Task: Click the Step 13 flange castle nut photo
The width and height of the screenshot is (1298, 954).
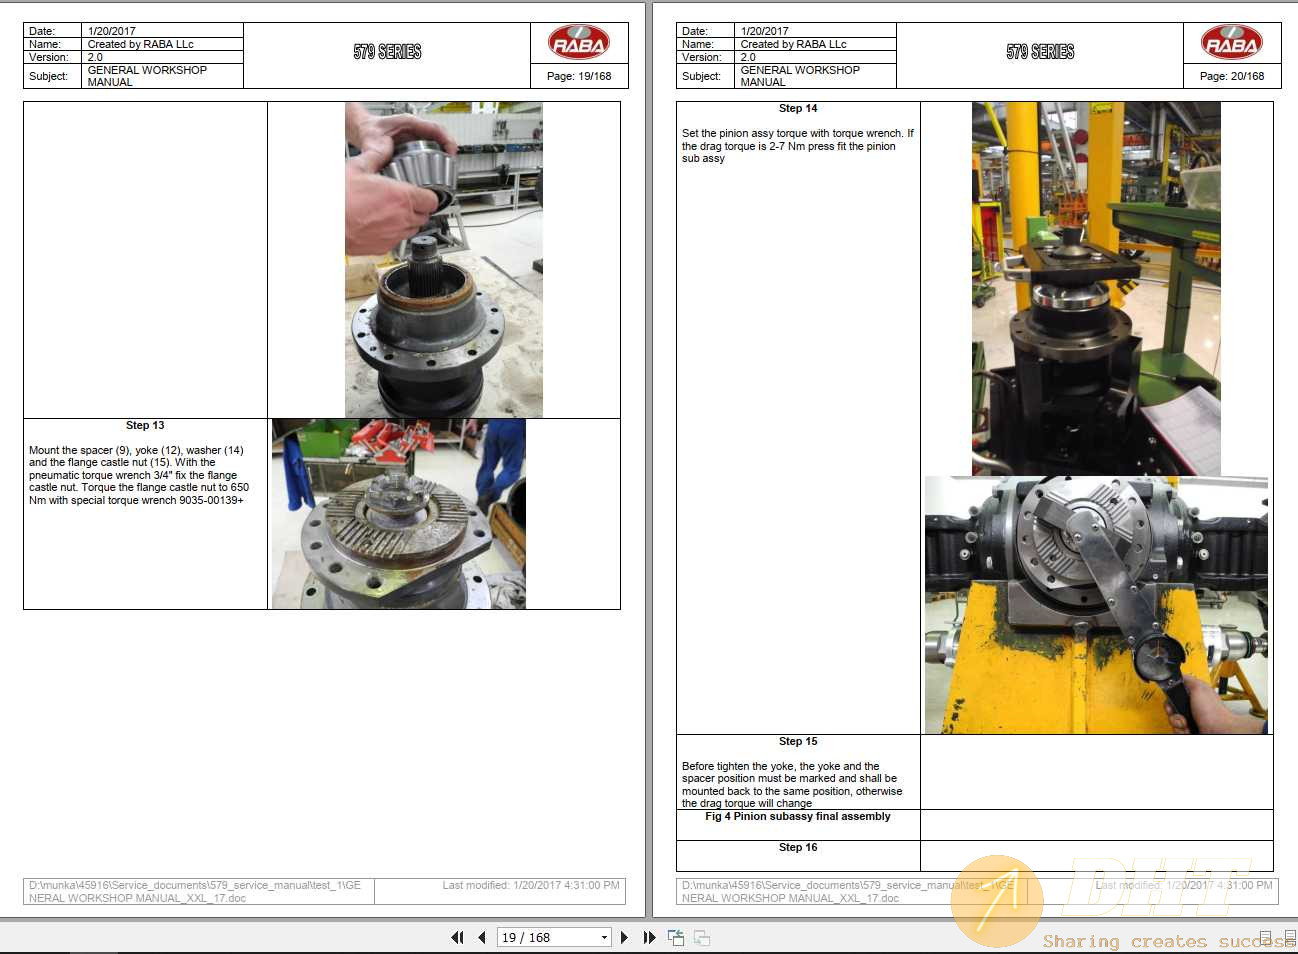Action: point(399,514)
